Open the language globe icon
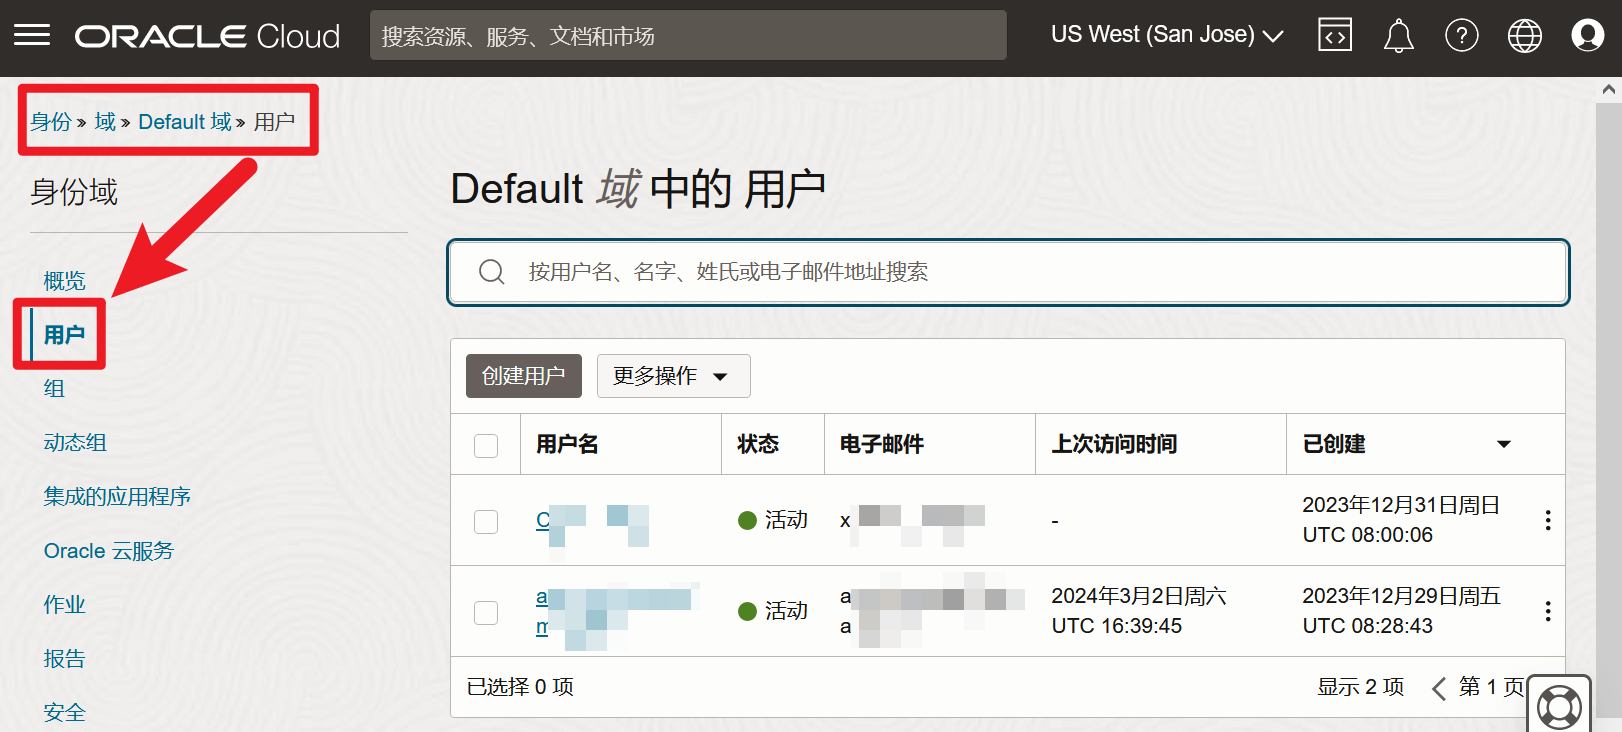Image resolution: width=1622 pixels, height=732 pixels. coord(1524,36)
